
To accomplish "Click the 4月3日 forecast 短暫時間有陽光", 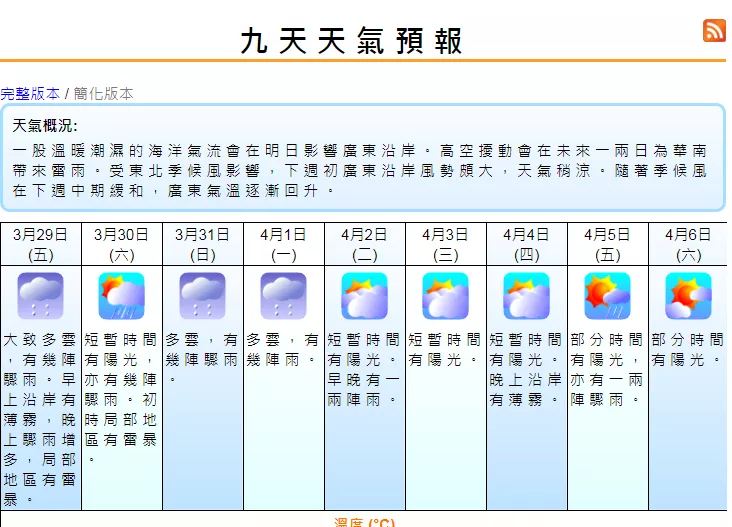I will (444, 350).
